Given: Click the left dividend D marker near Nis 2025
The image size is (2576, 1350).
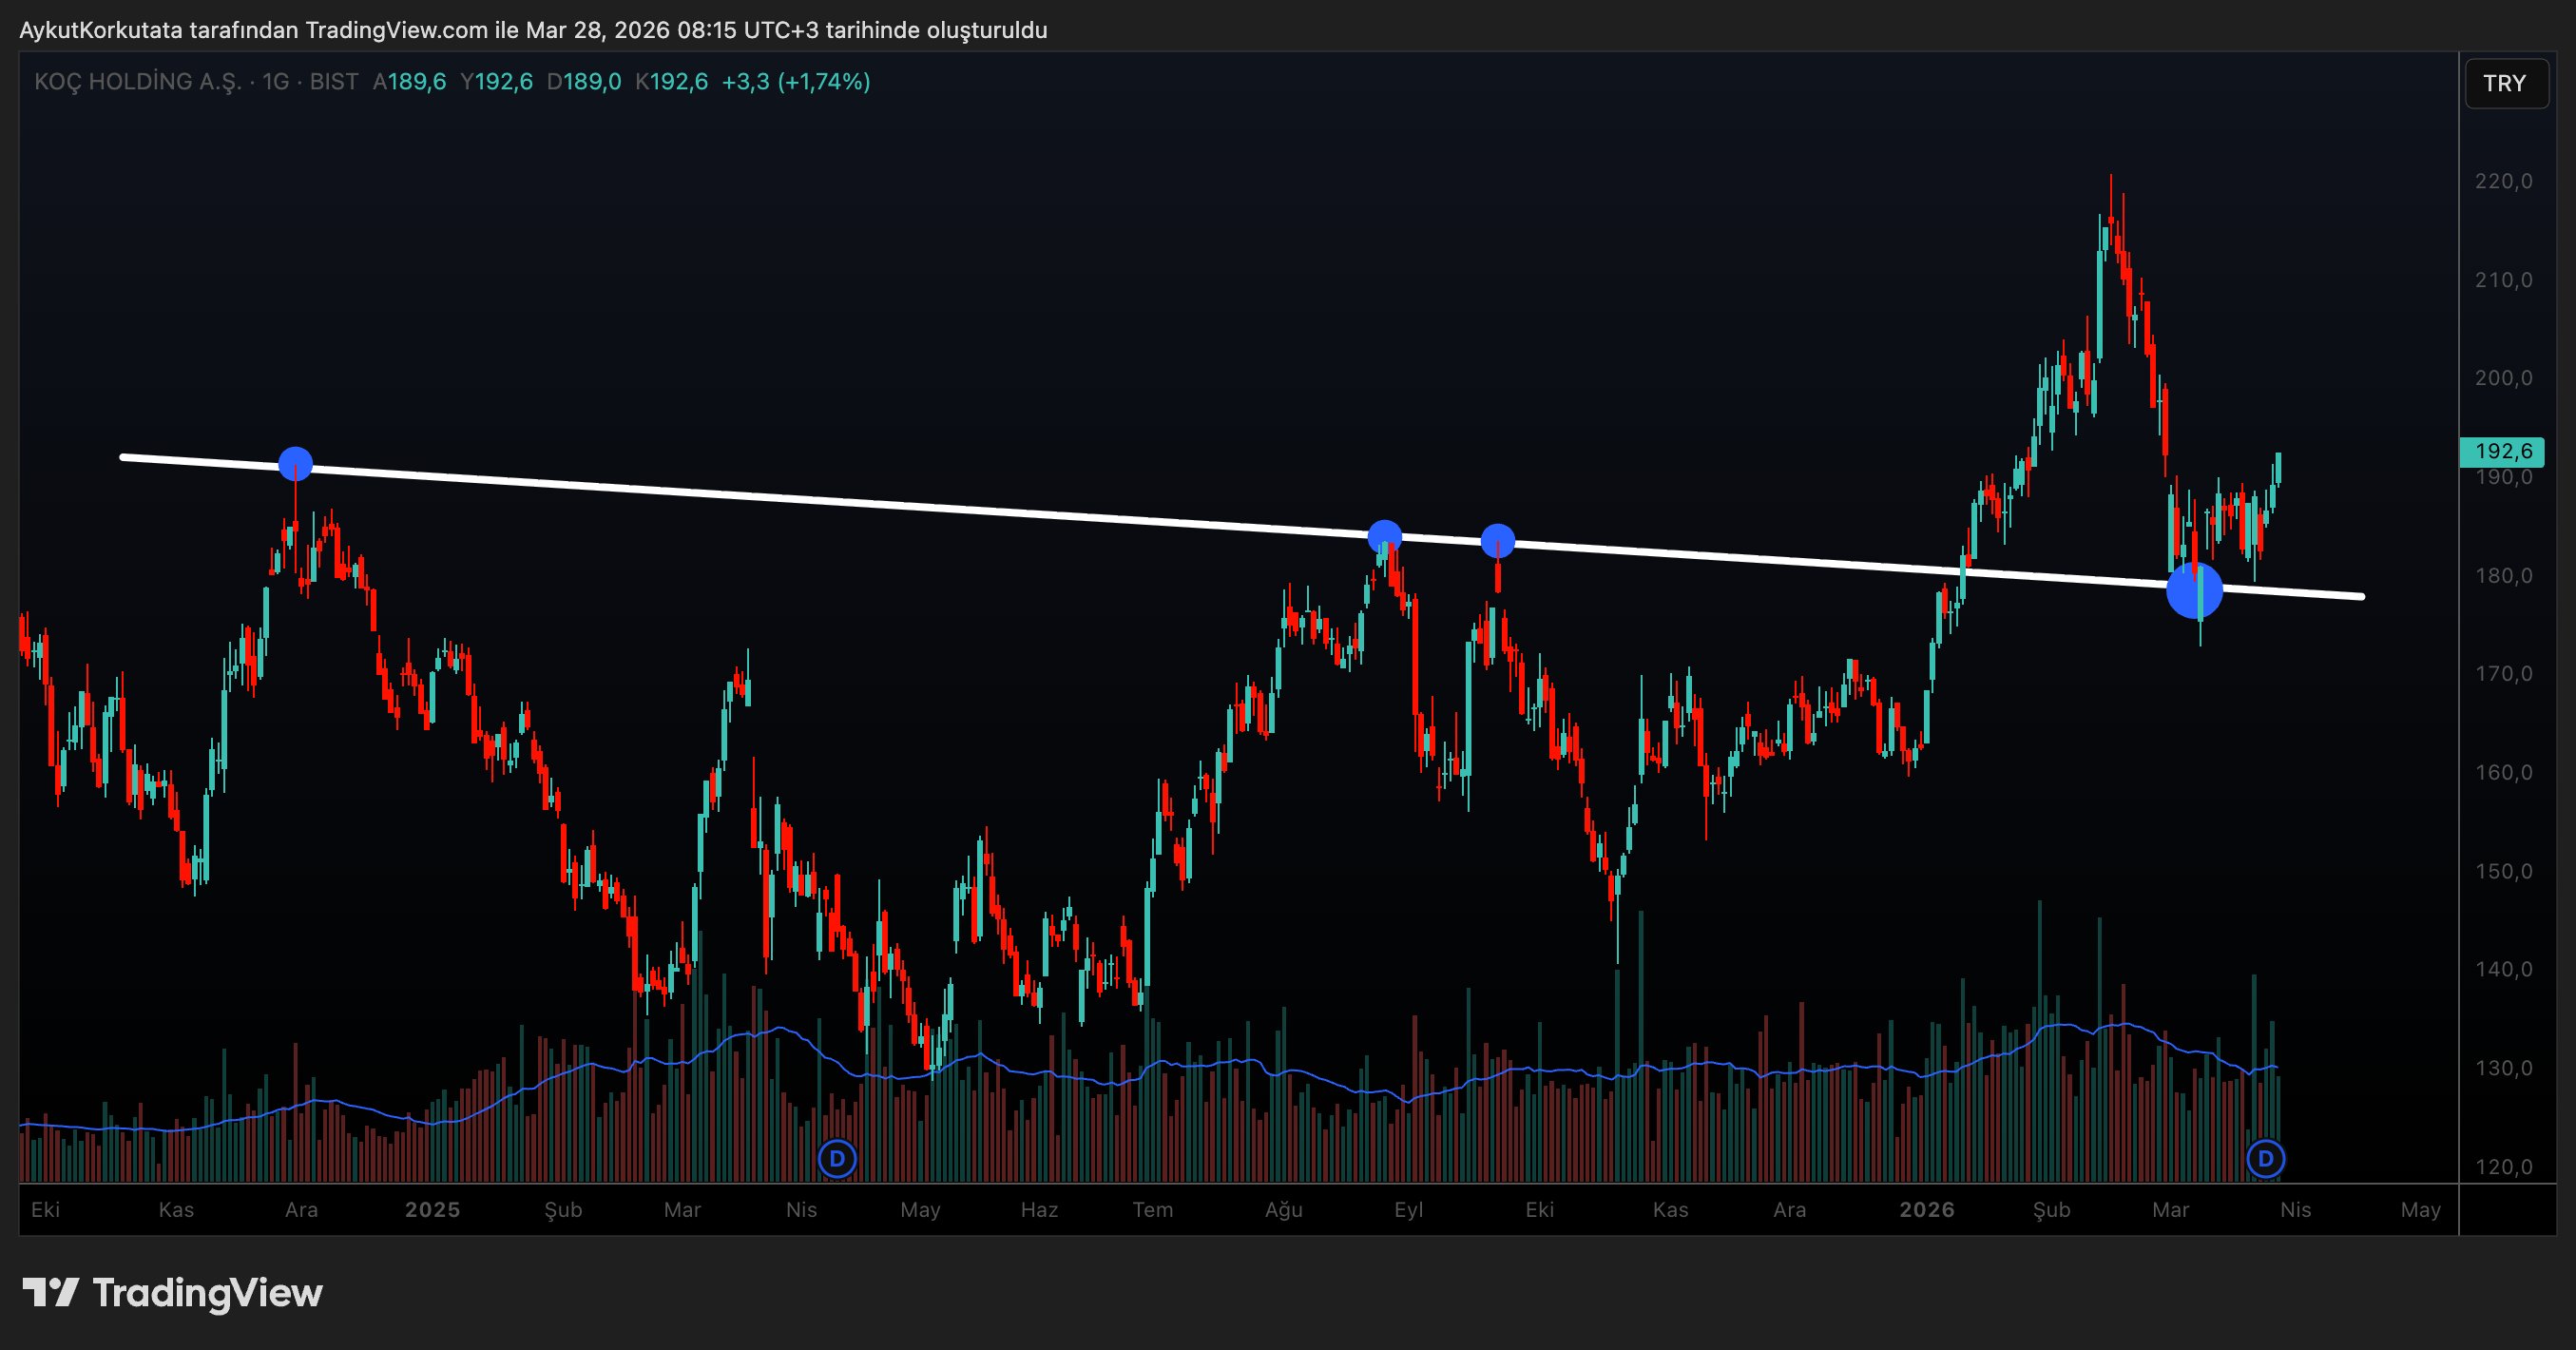Looking at the screenshot, I should tap(837, 1159).
